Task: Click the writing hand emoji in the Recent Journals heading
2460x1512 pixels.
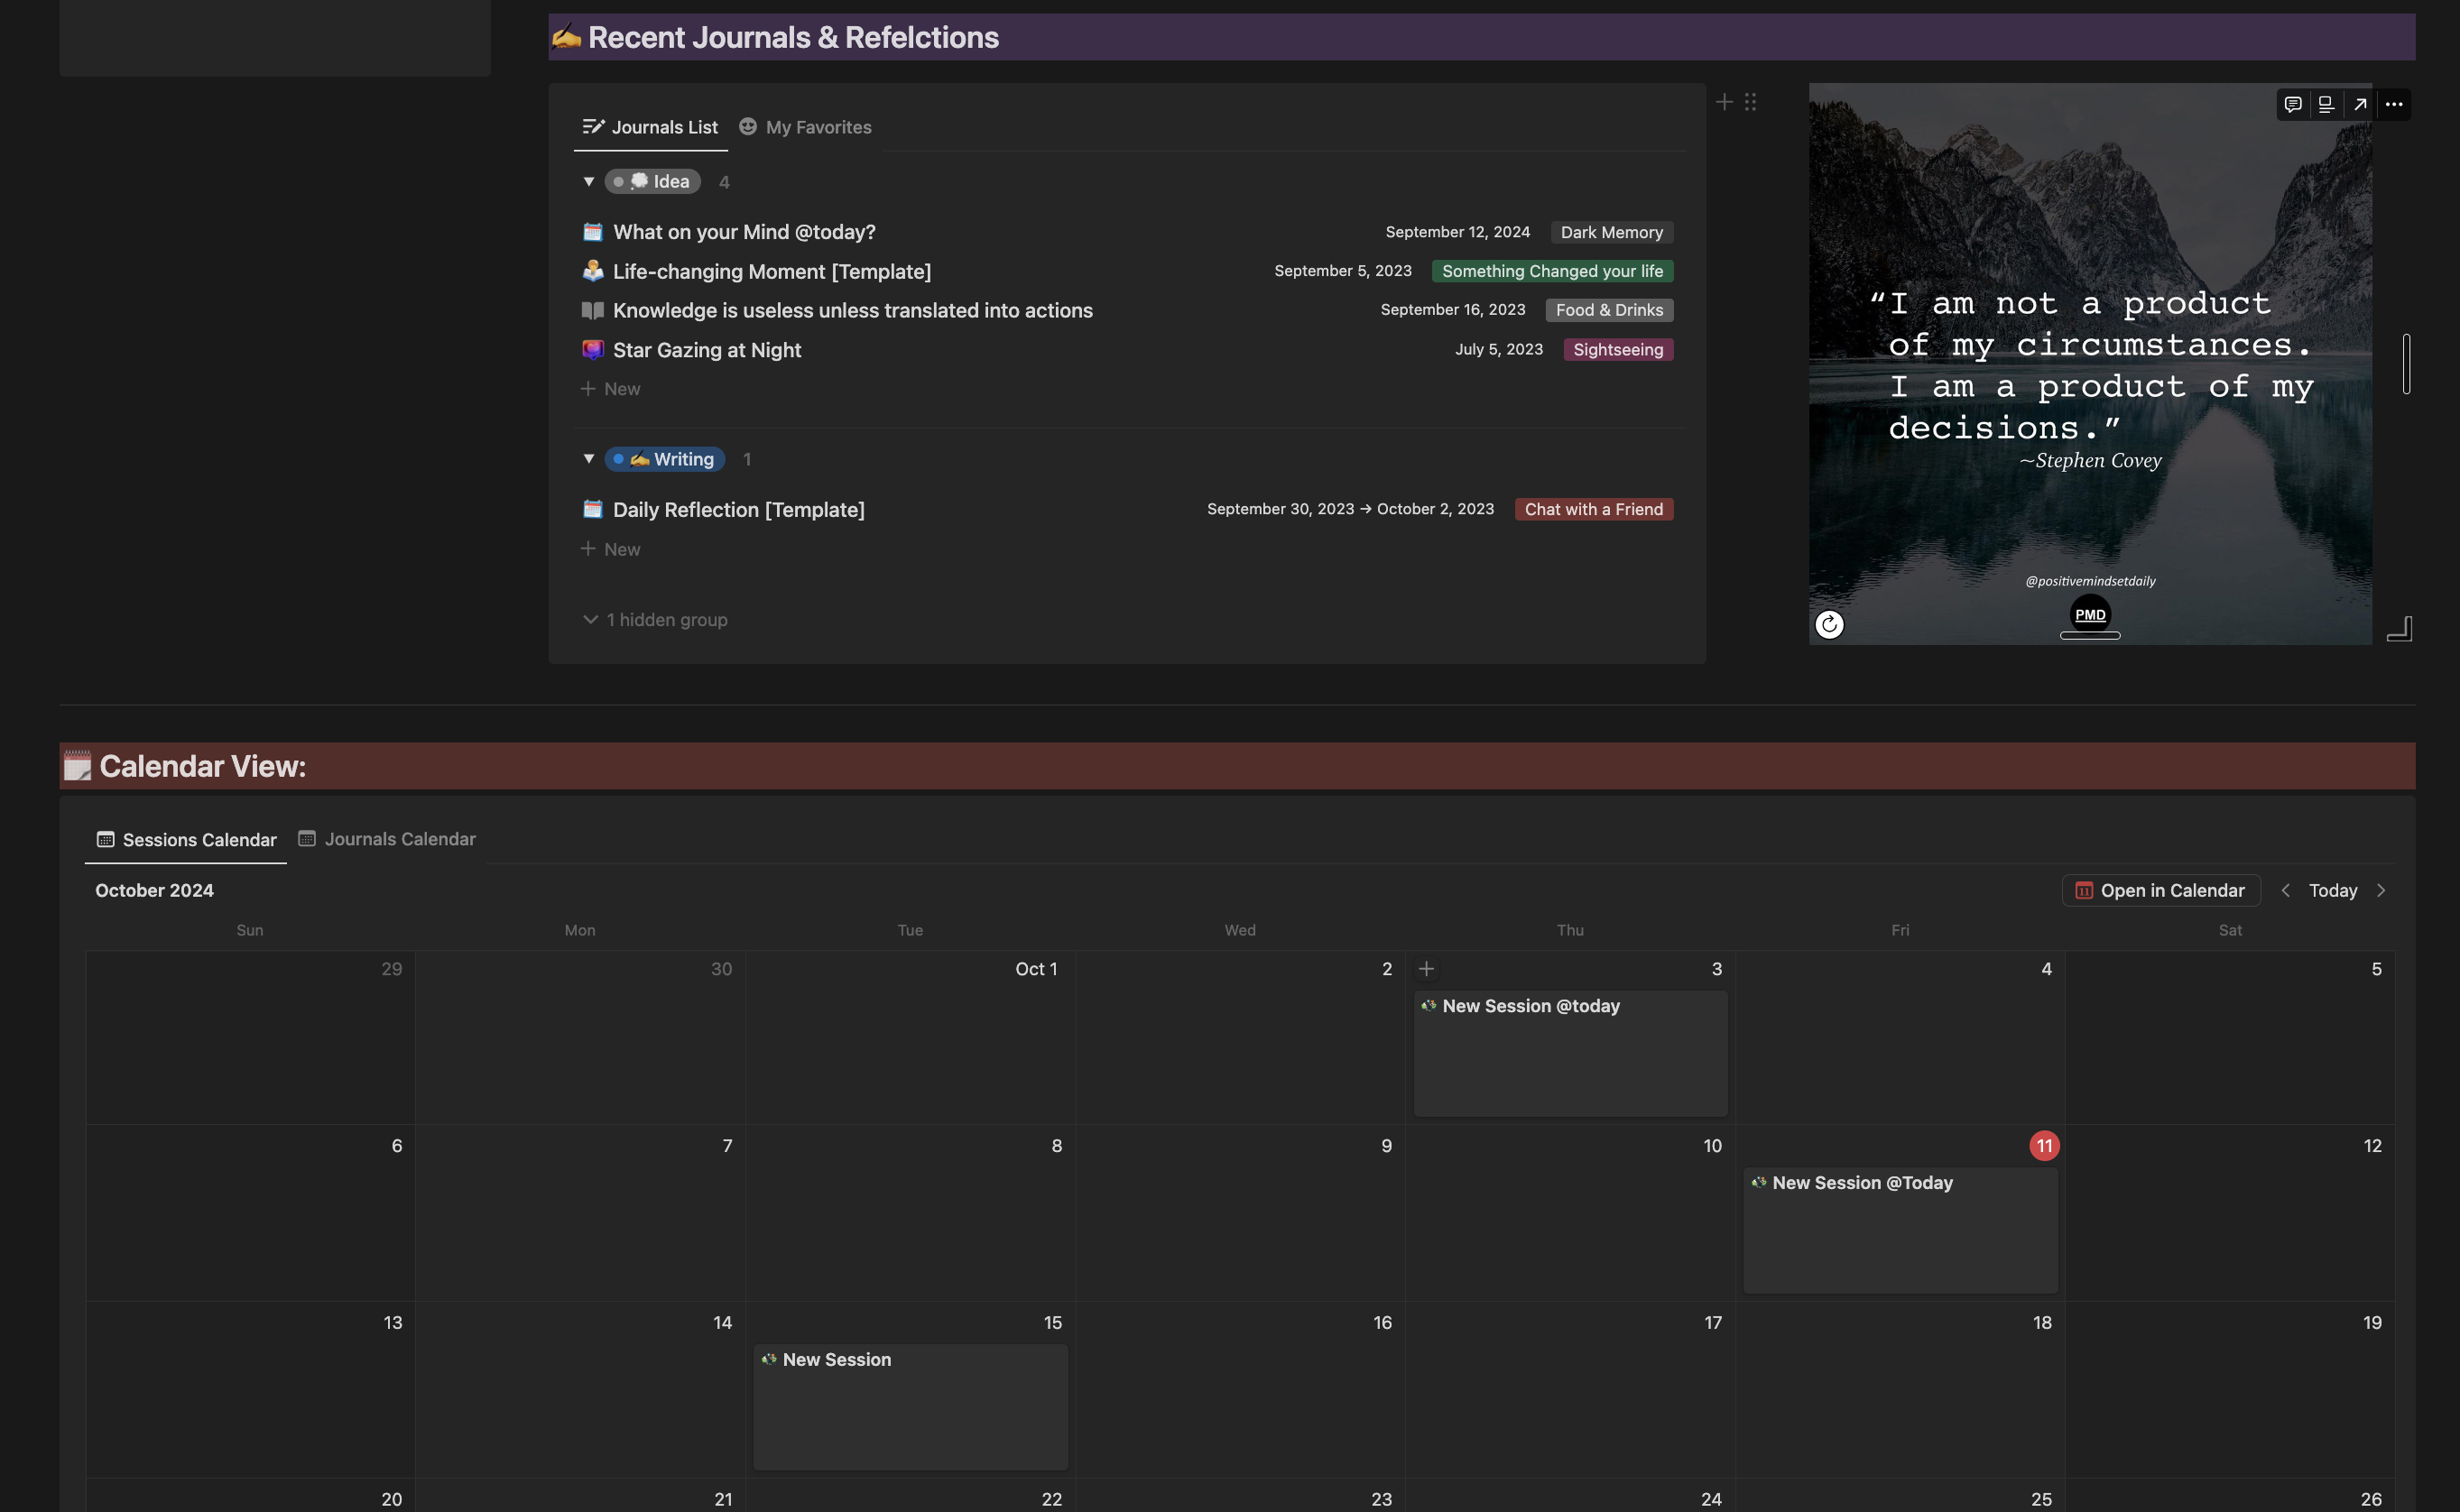Action: [566, 37]
